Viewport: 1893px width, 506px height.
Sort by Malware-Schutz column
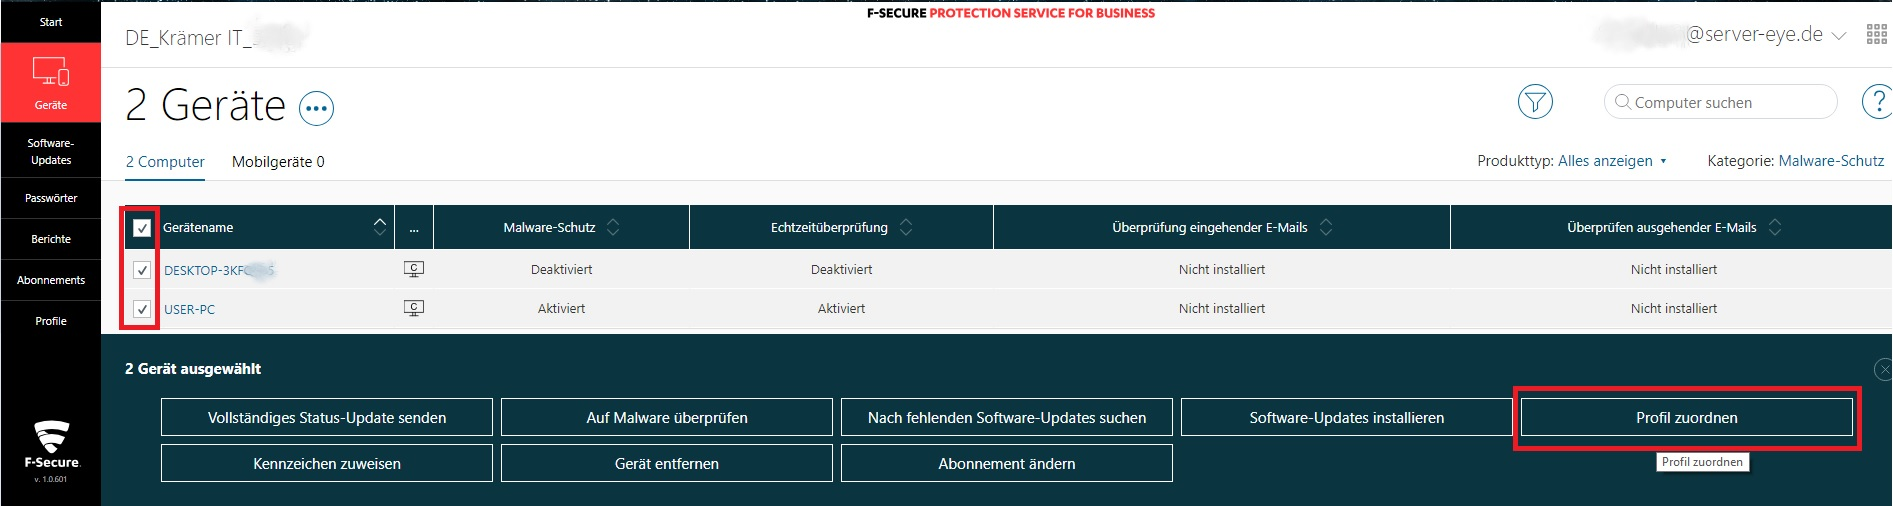click(613, 227)
